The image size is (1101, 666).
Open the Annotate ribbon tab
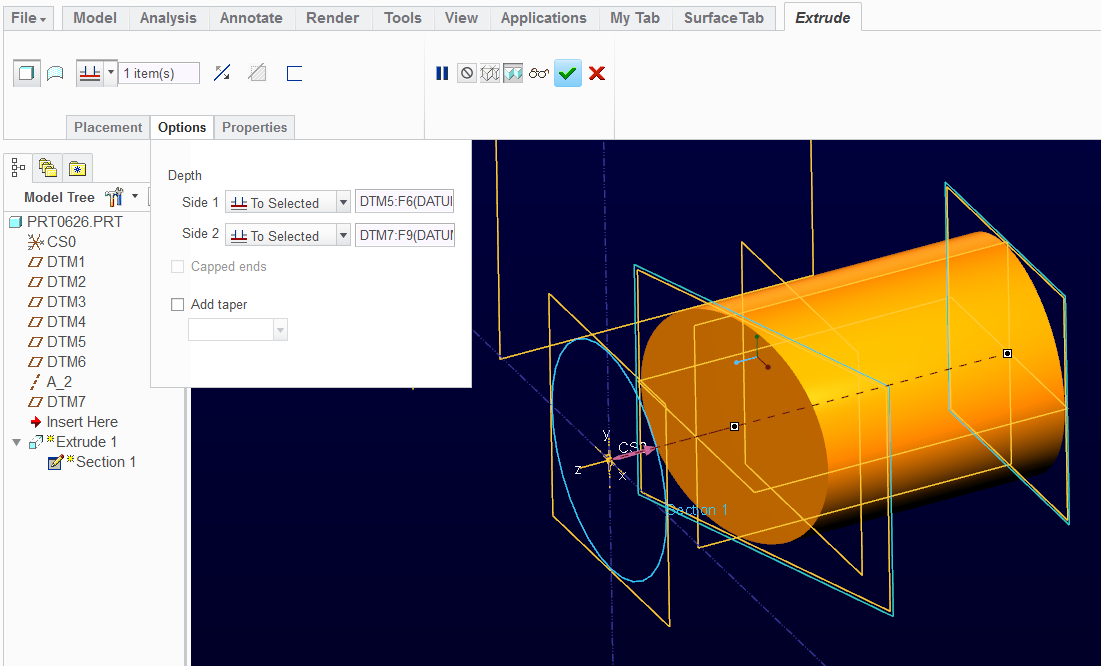point(250,17)
